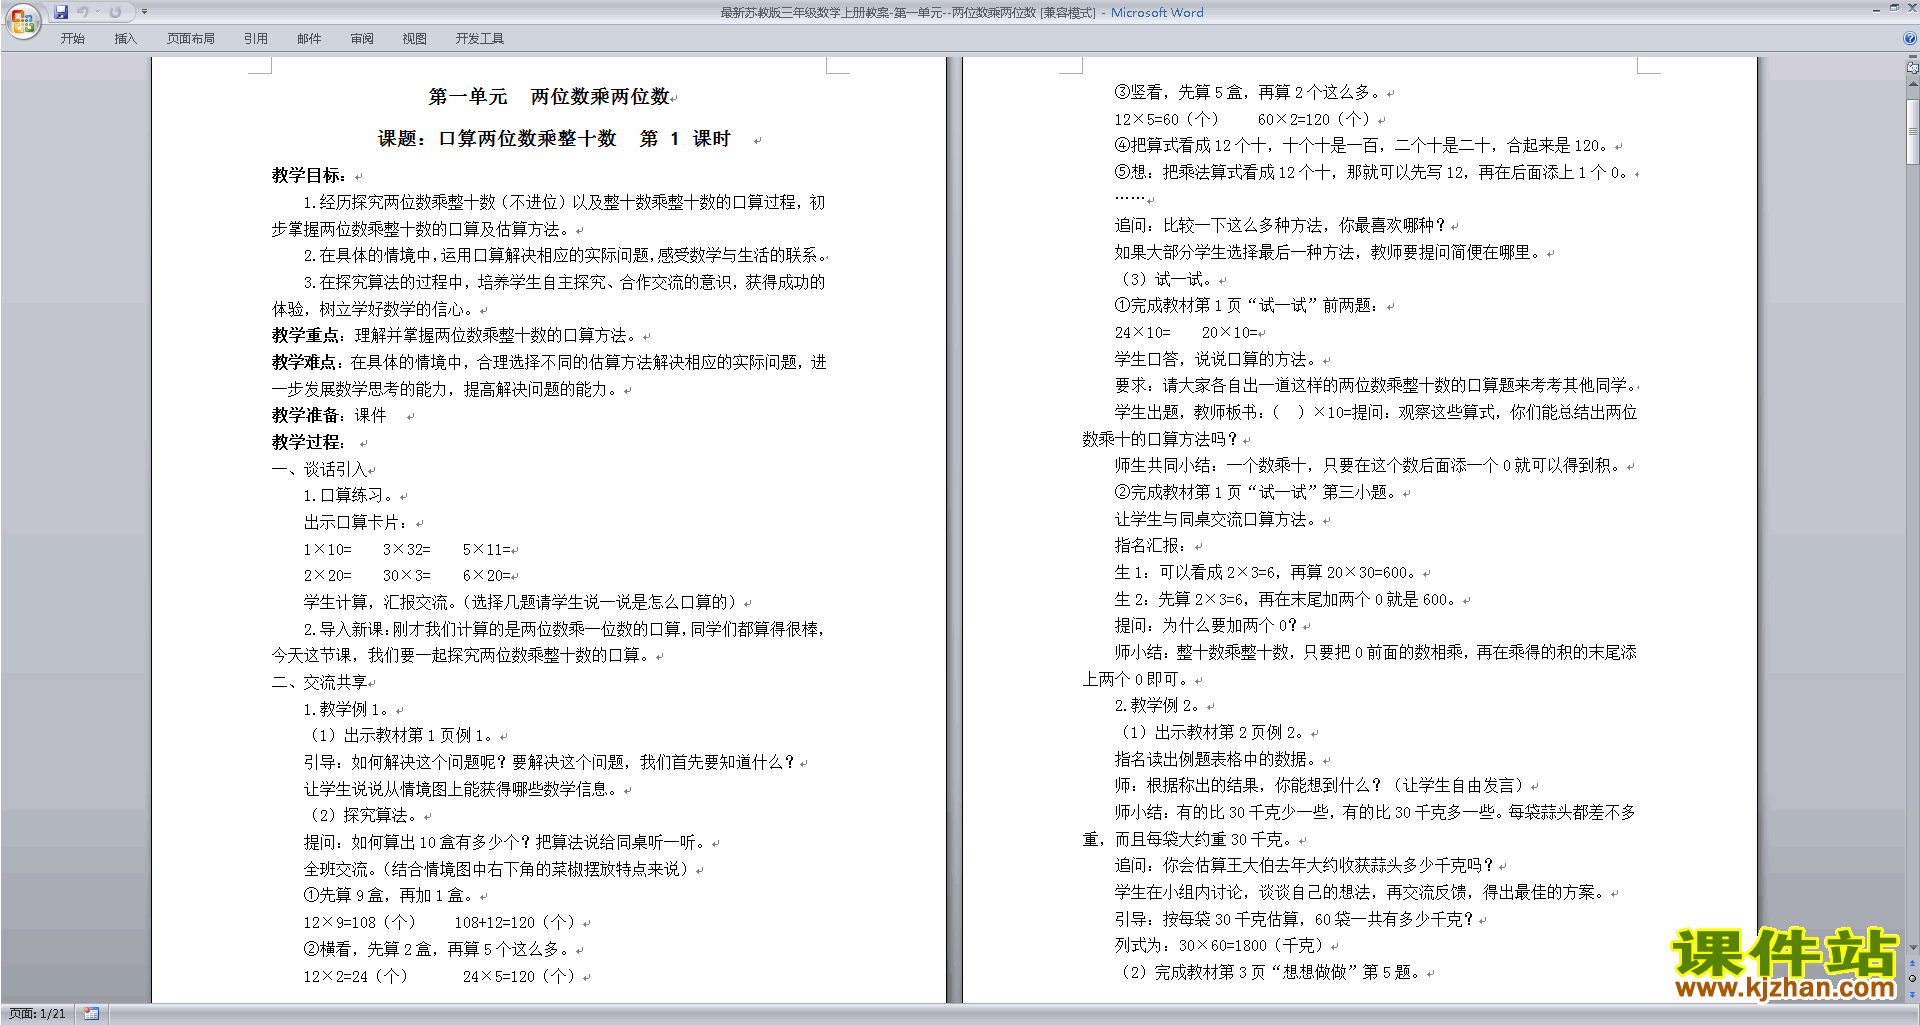Click the expression 24×10=

[1142, 332]
